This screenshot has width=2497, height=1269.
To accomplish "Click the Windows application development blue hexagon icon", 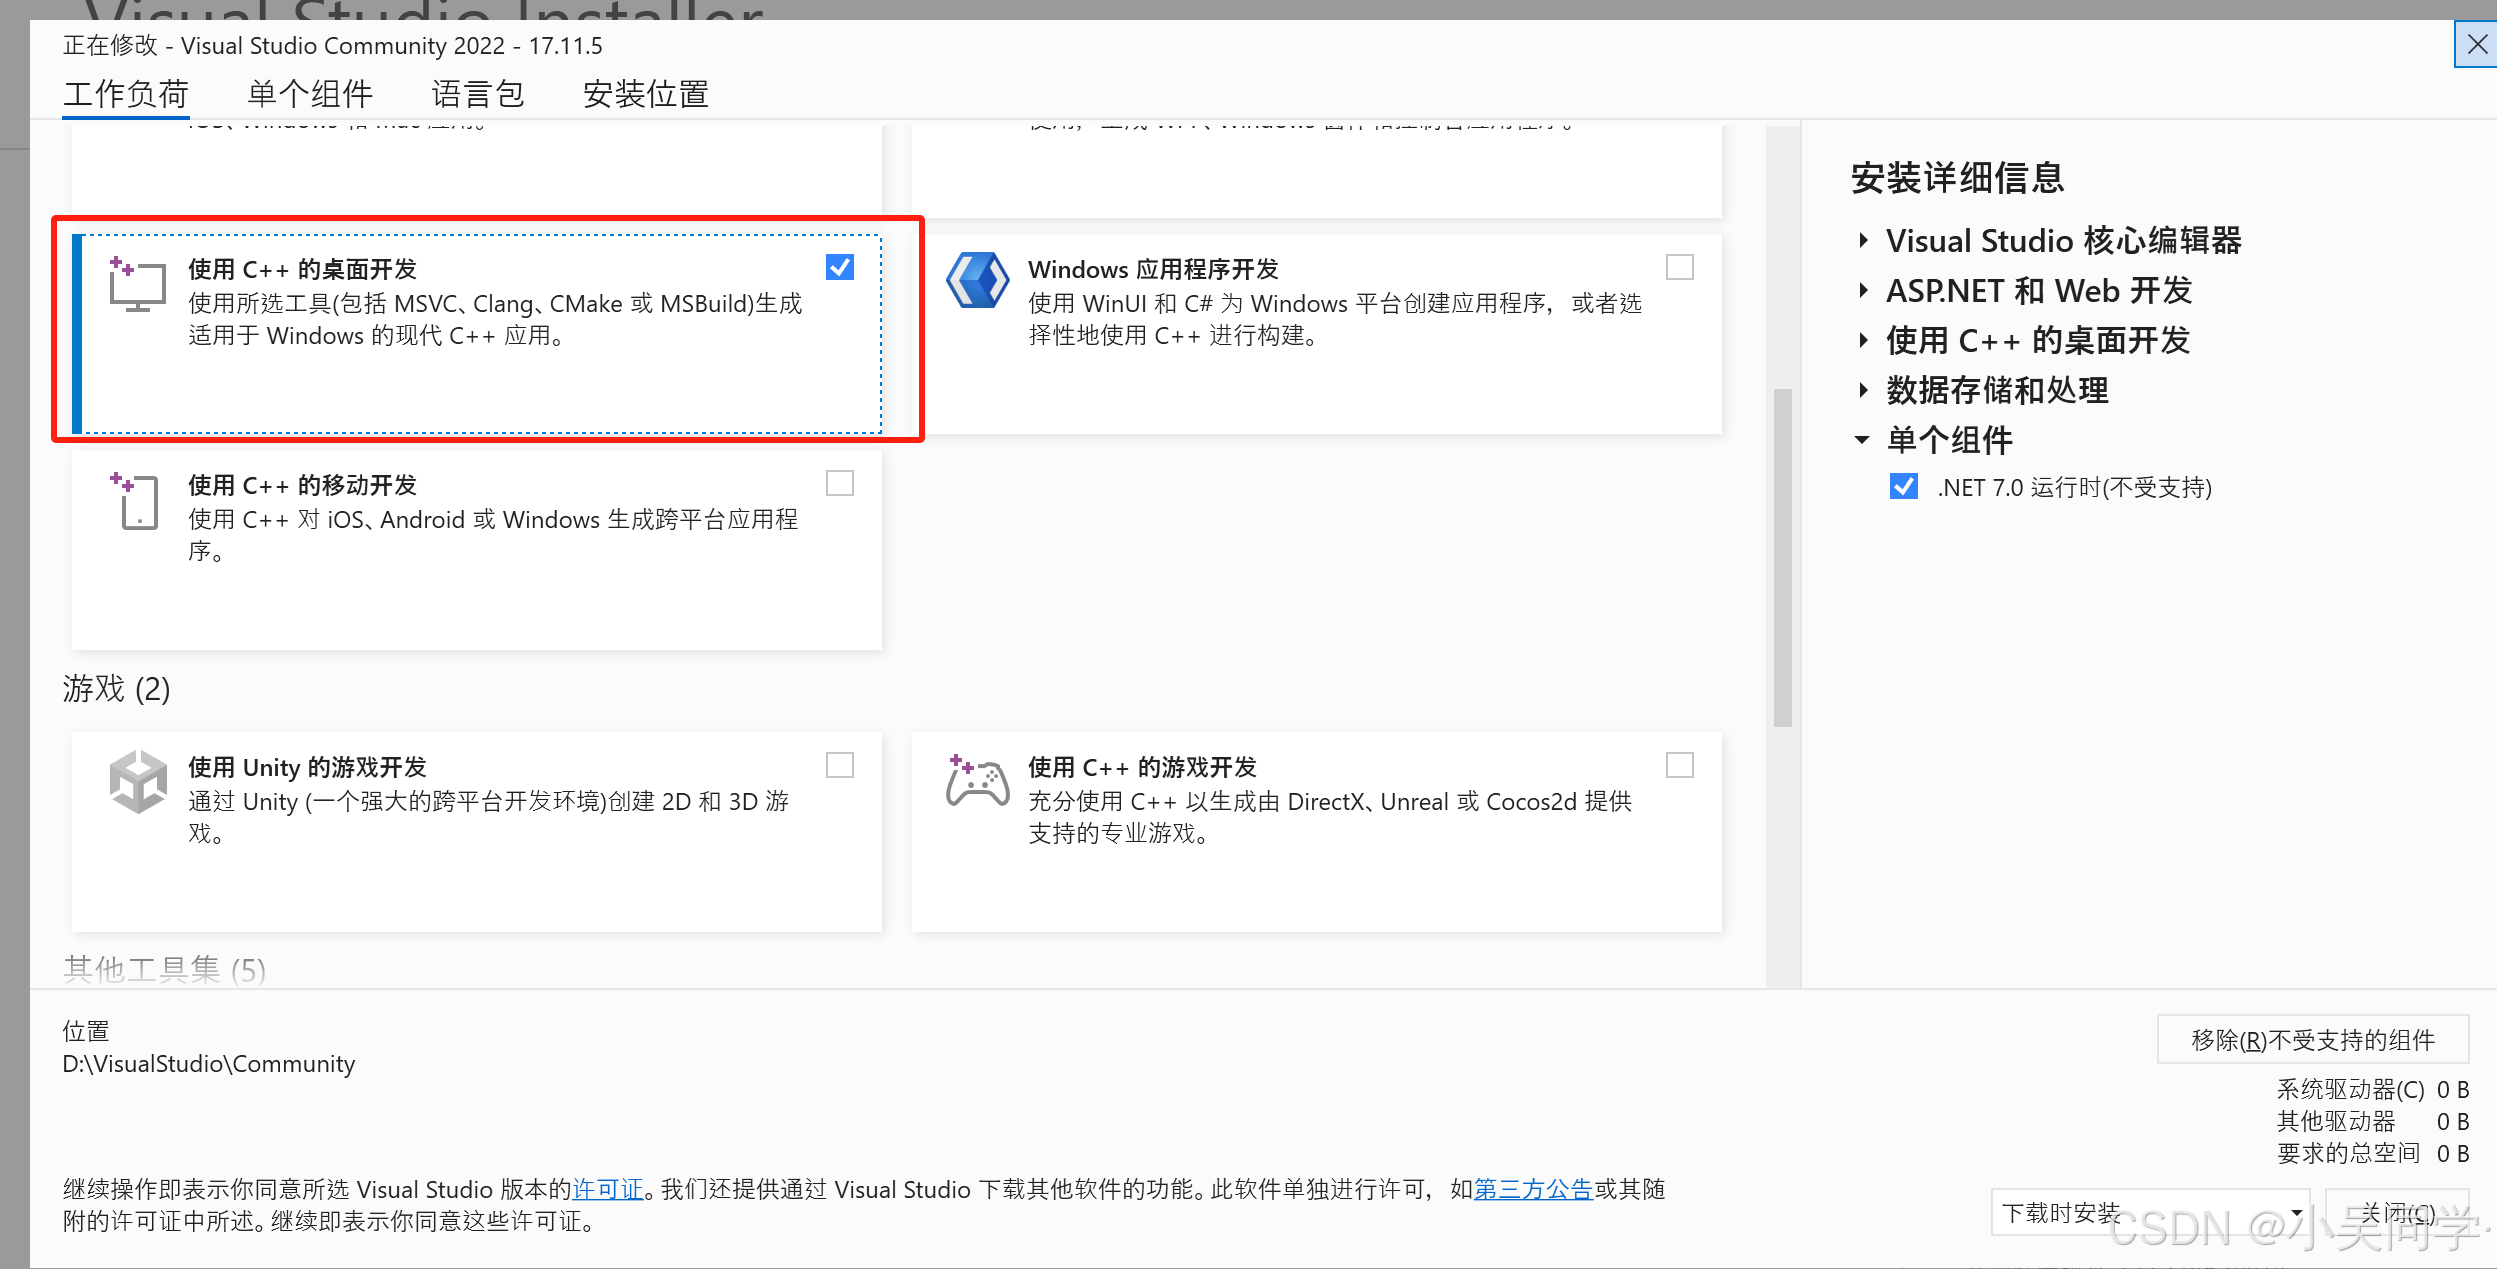I will tap(977, 281).
